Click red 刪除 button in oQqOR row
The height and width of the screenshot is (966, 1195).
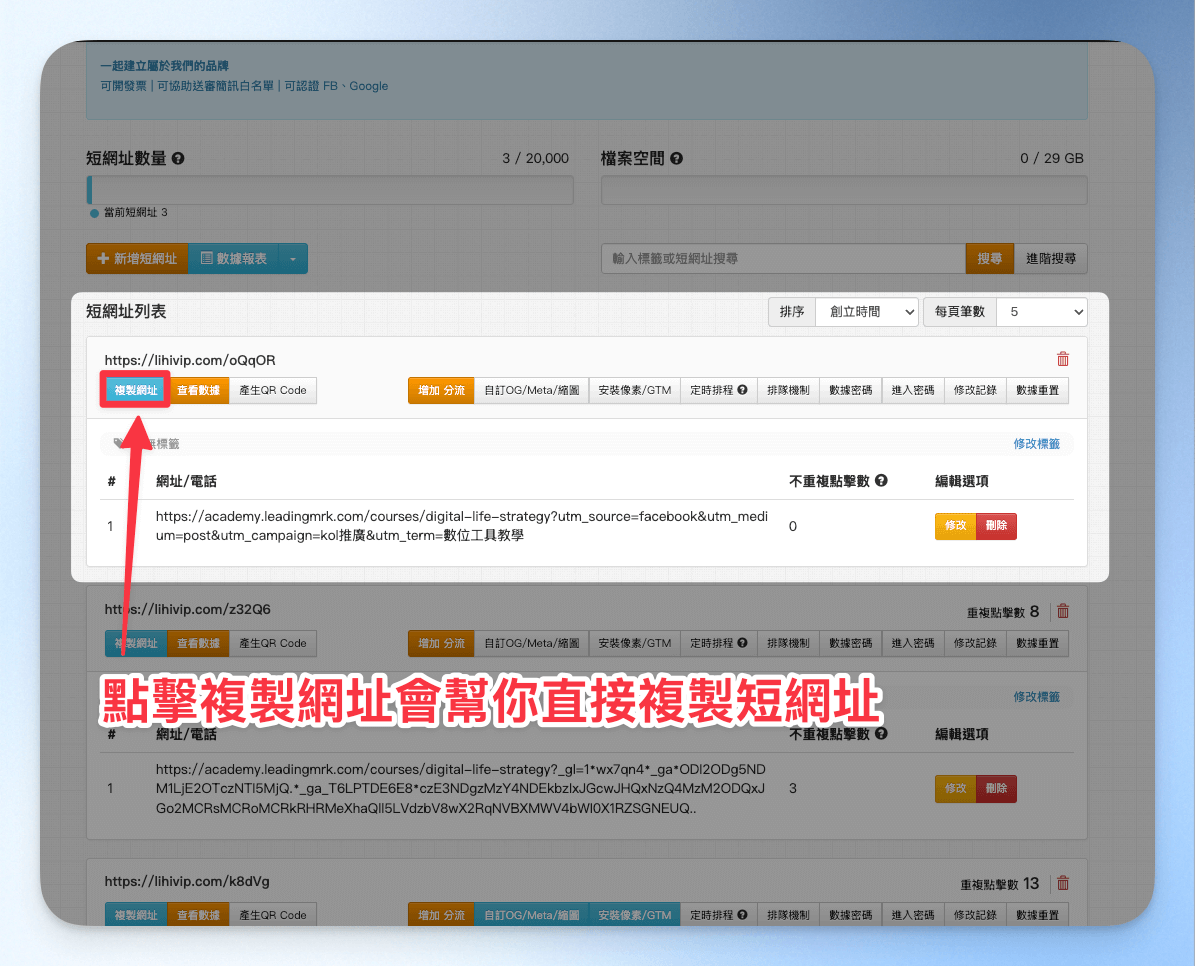coord(996,526)
